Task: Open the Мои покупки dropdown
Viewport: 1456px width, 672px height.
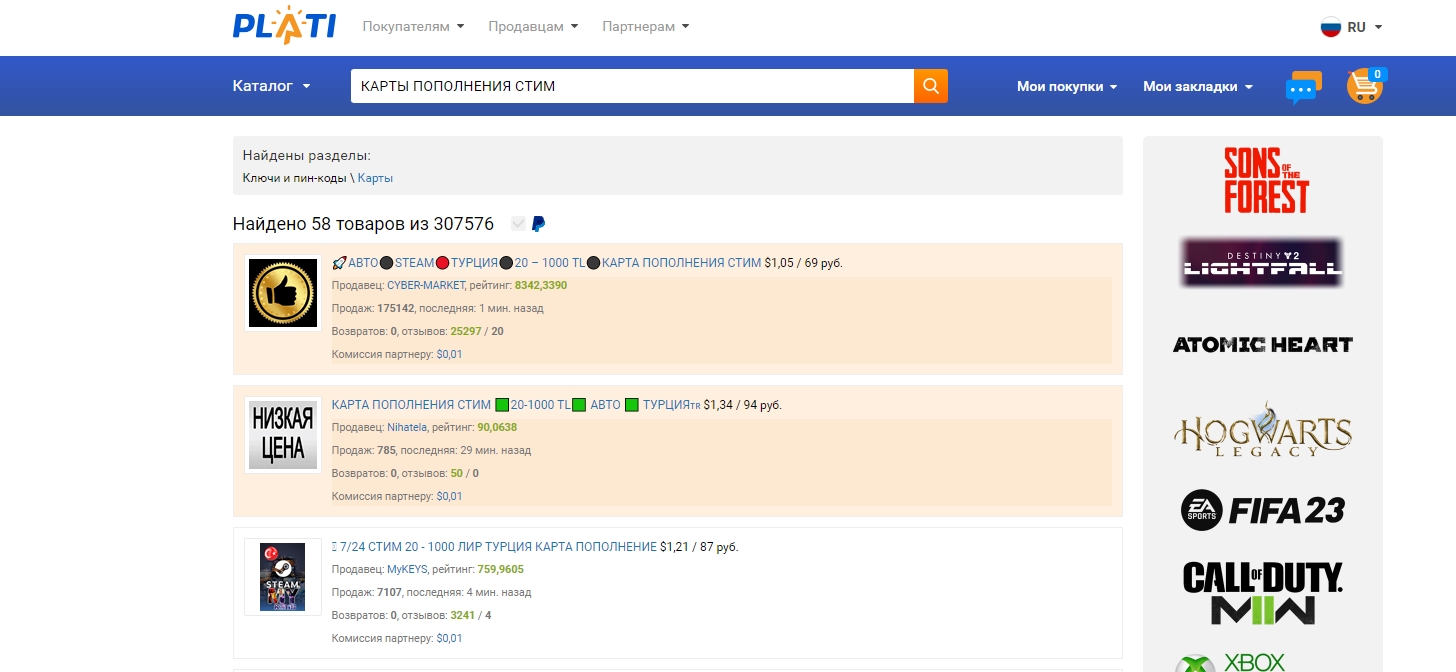Action: pyautogui.click(x=1067, y=87)
